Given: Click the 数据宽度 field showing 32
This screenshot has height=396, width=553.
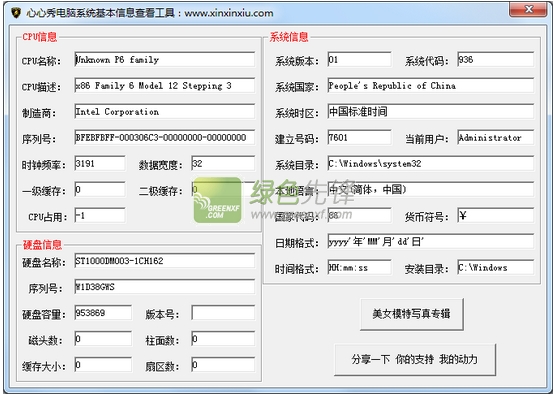Looking at the screenshot, I should 223,164.
